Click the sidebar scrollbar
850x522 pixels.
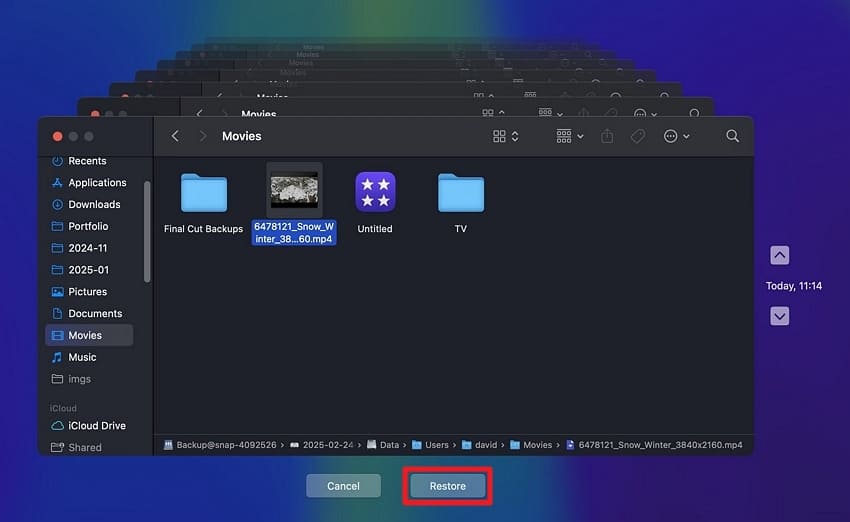[x=147, y=232]
